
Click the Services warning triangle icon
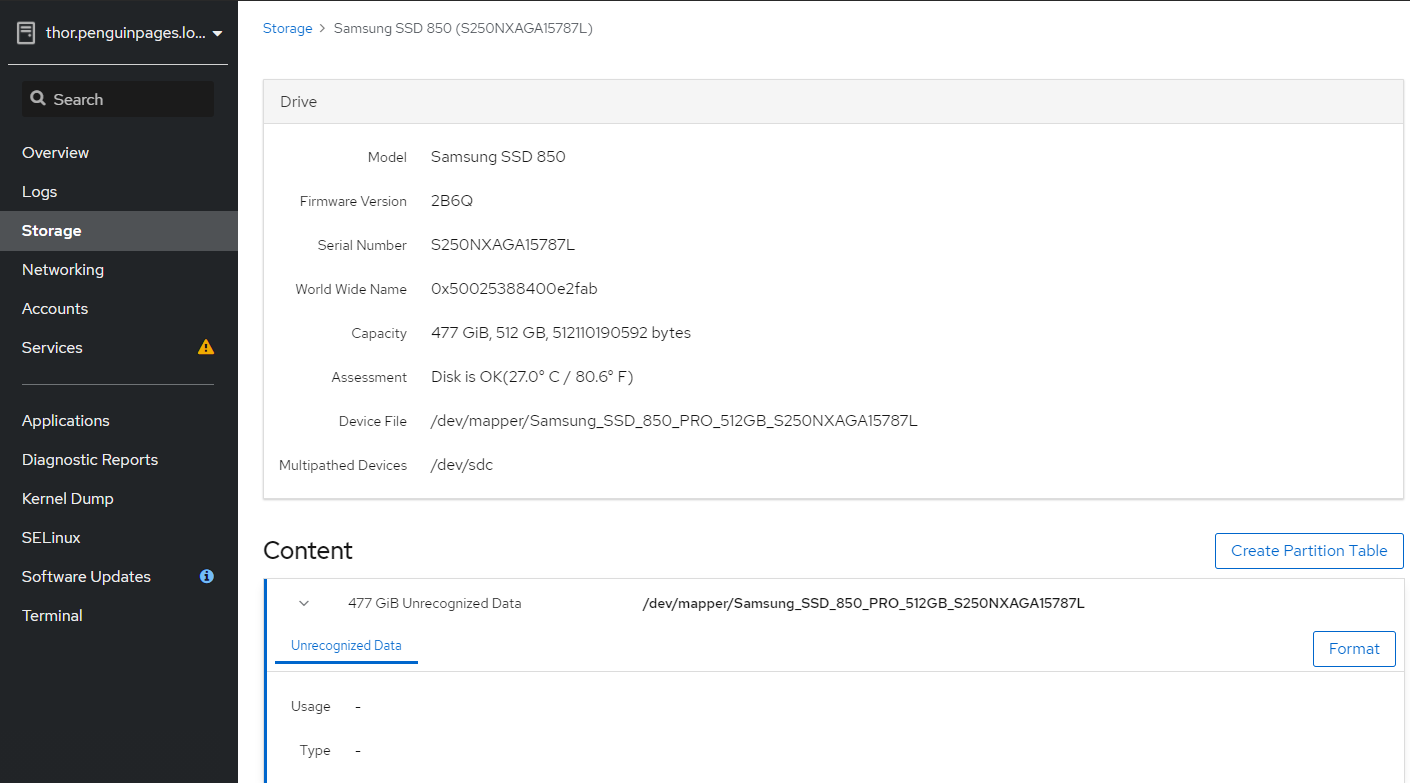click(x=206, y=348)
